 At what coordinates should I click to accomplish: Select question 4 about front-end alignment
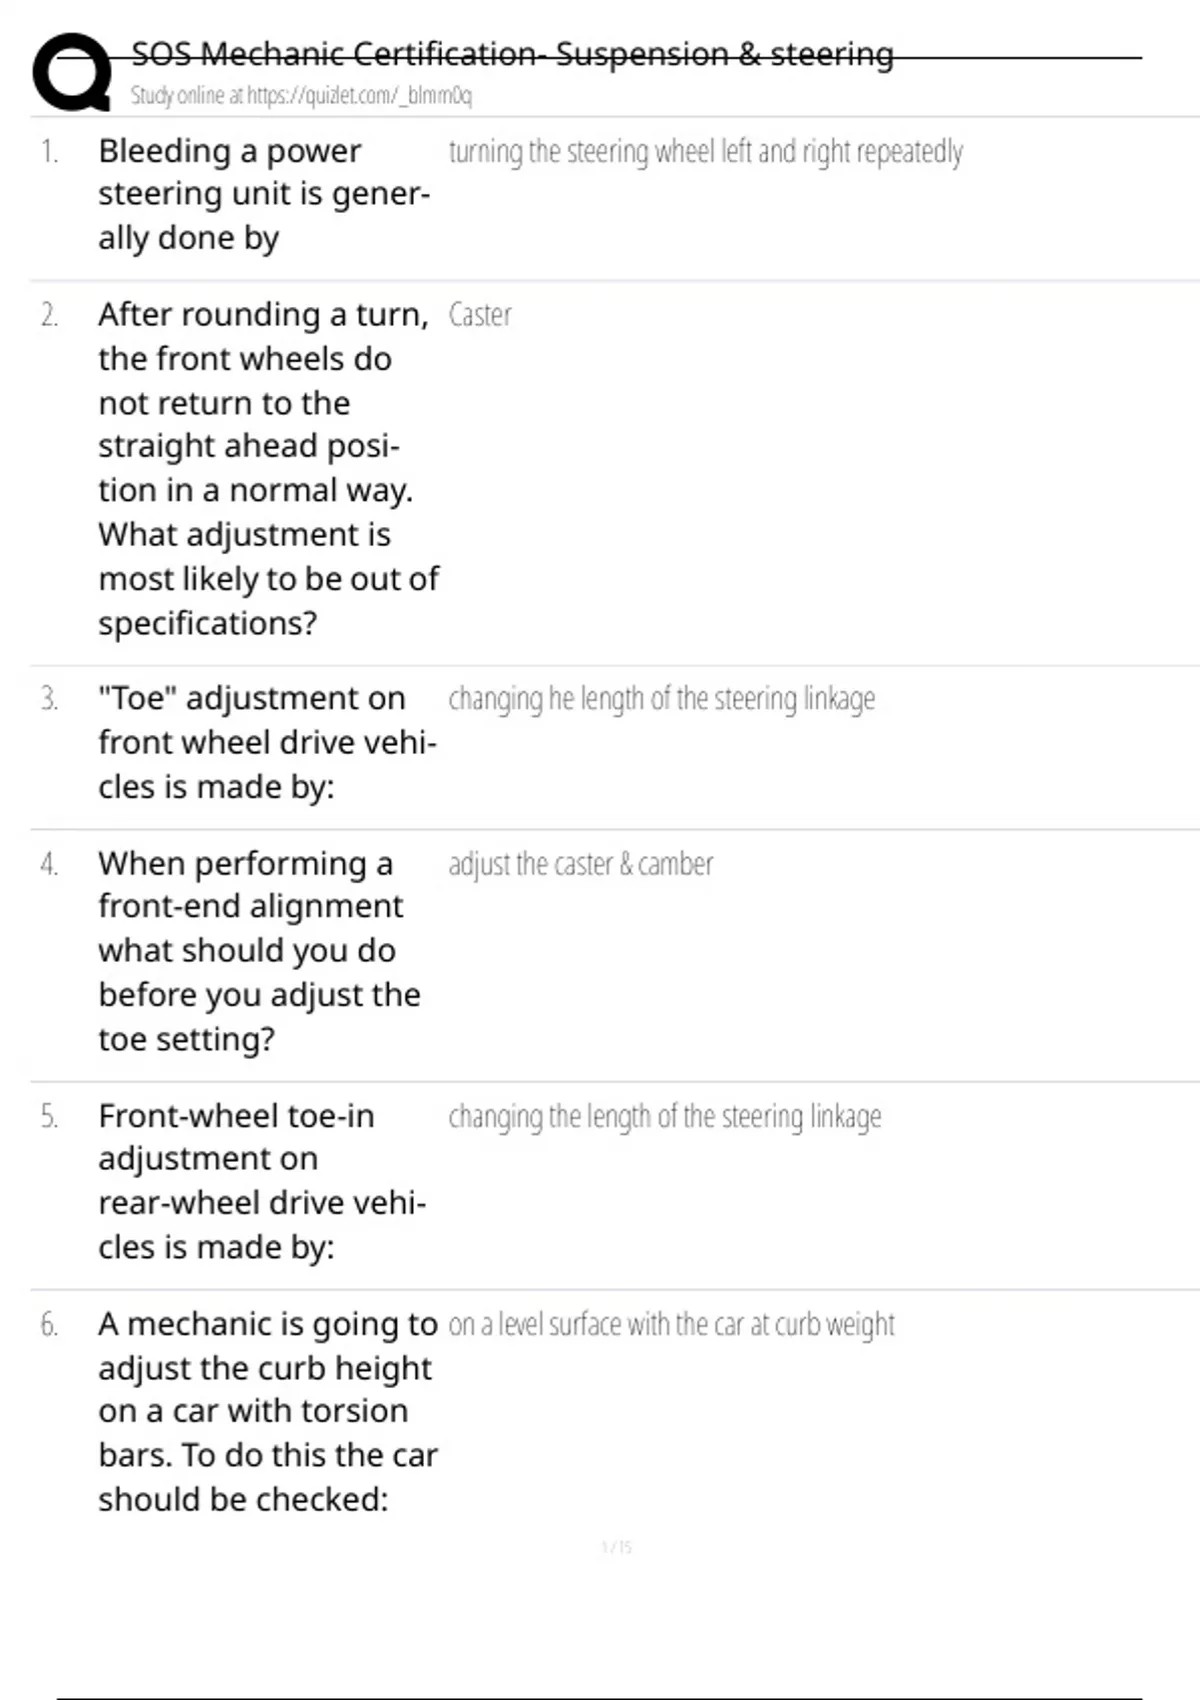(x=259, y=950)
